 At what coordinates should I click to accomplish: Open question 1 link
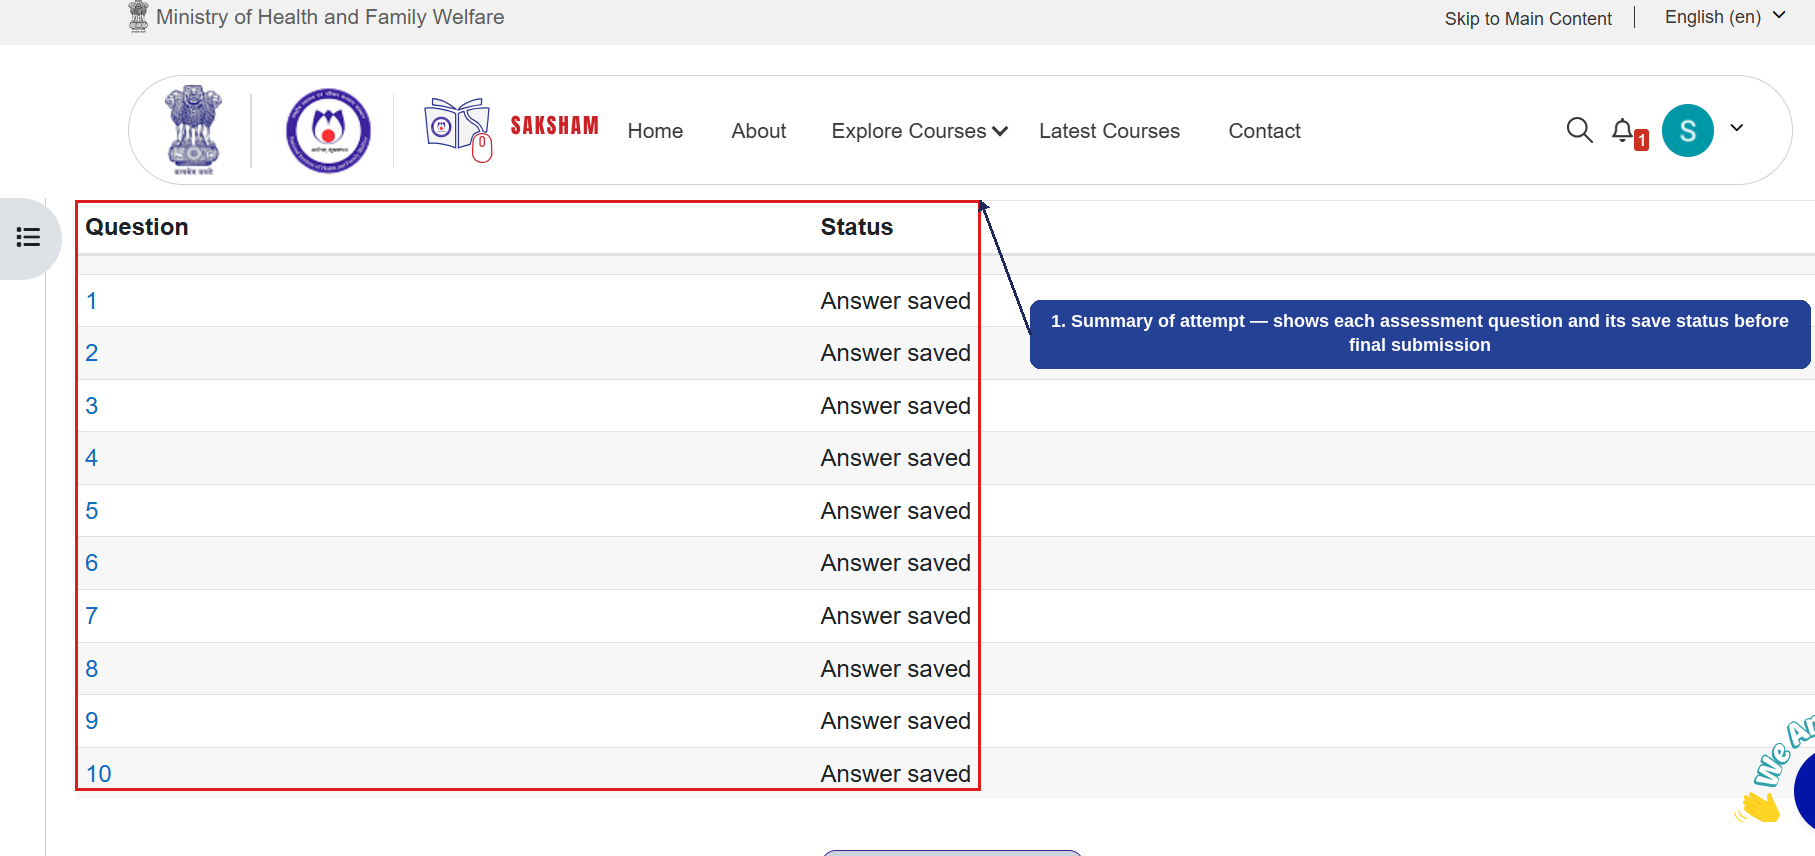[x=91, y=301]
